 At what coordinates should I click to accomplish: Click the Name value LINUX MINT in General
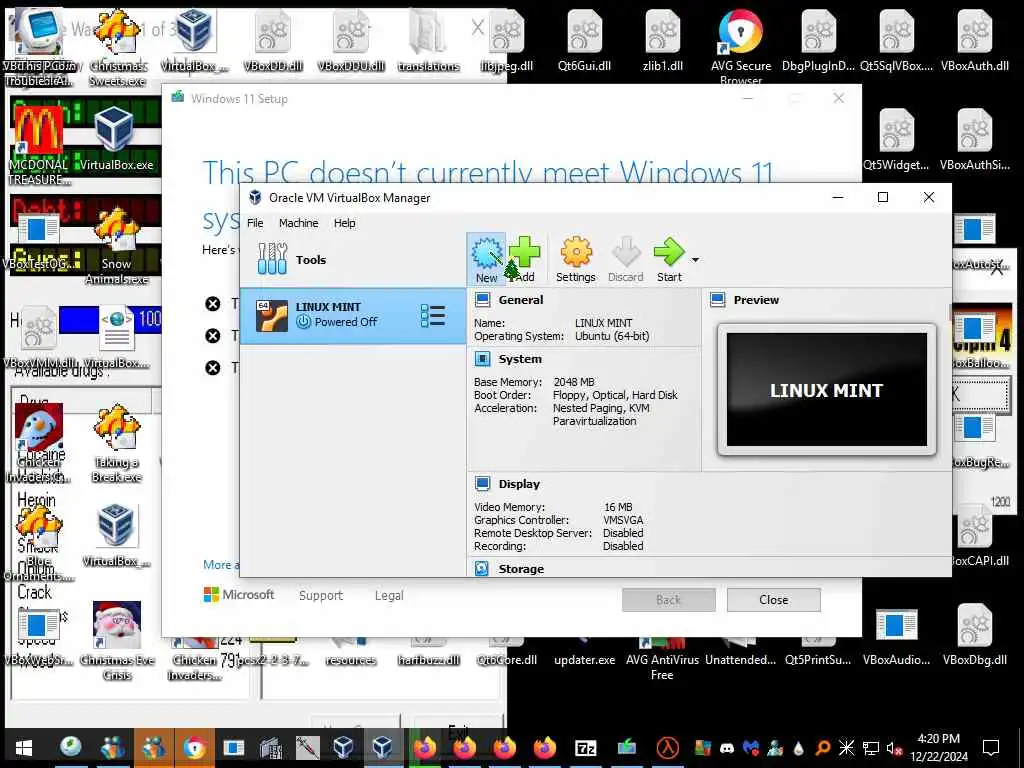(x=603, y=323)
